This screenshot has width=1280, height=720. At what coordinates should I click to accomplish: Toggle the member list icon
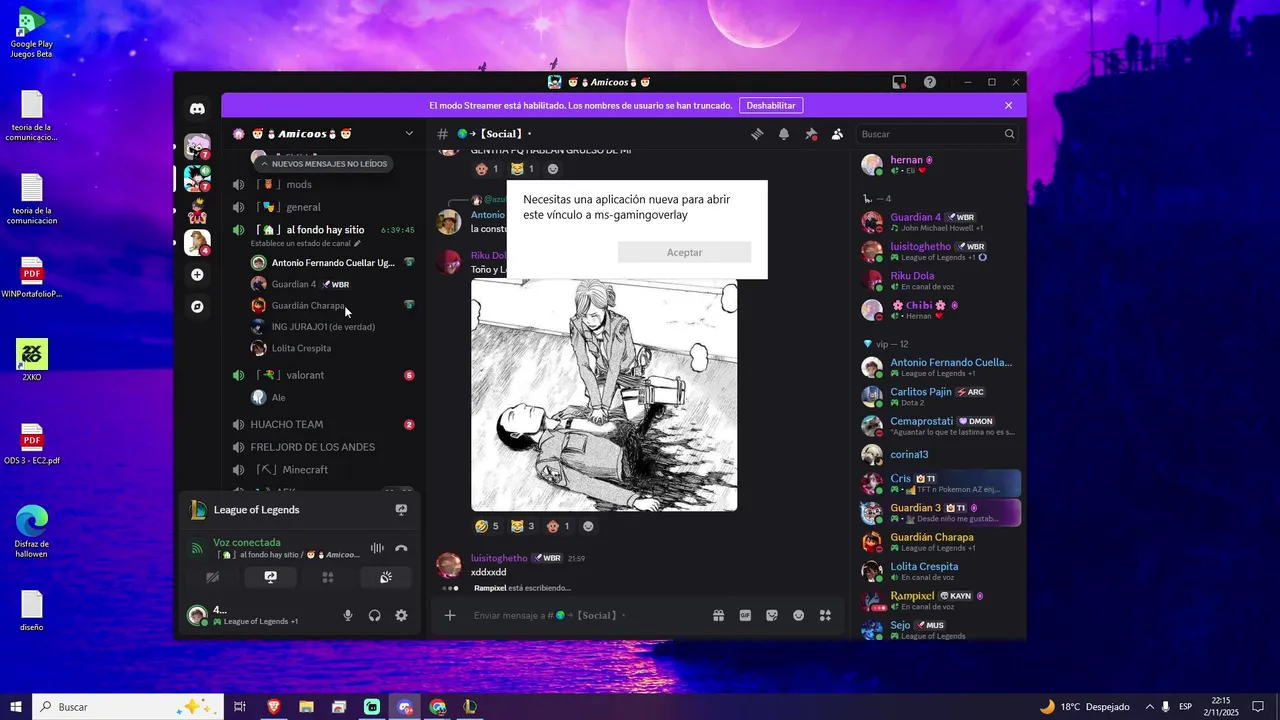click(837, 134)
